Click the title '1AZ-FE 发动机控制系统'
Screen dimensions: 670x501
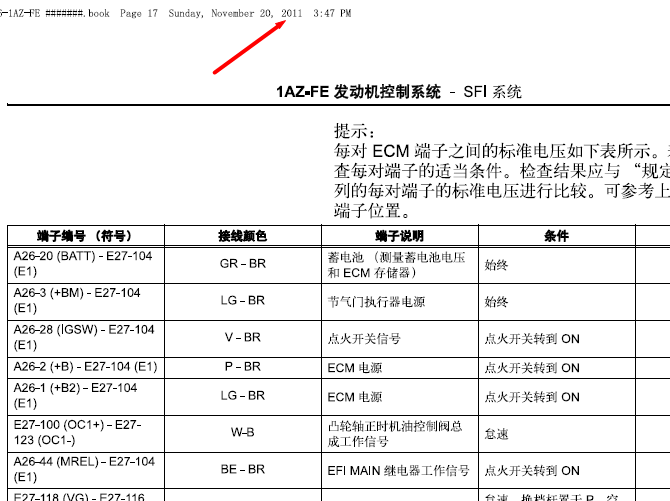click(x=358, y=91)
